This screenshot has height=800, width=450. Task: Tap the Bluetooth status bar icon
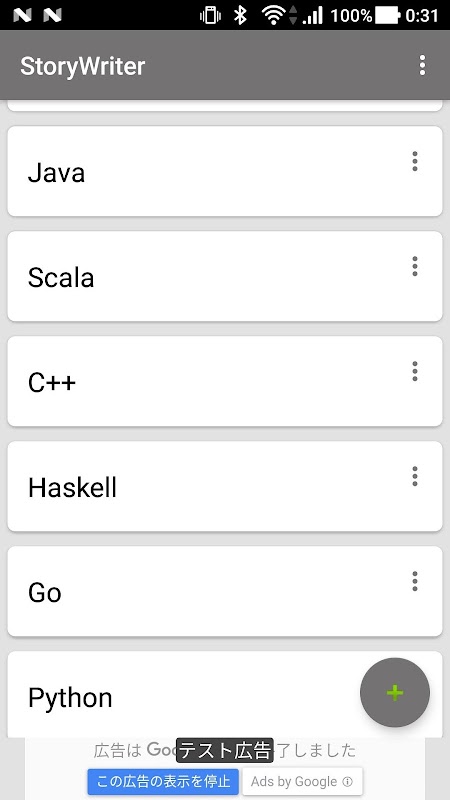[240, 15]
